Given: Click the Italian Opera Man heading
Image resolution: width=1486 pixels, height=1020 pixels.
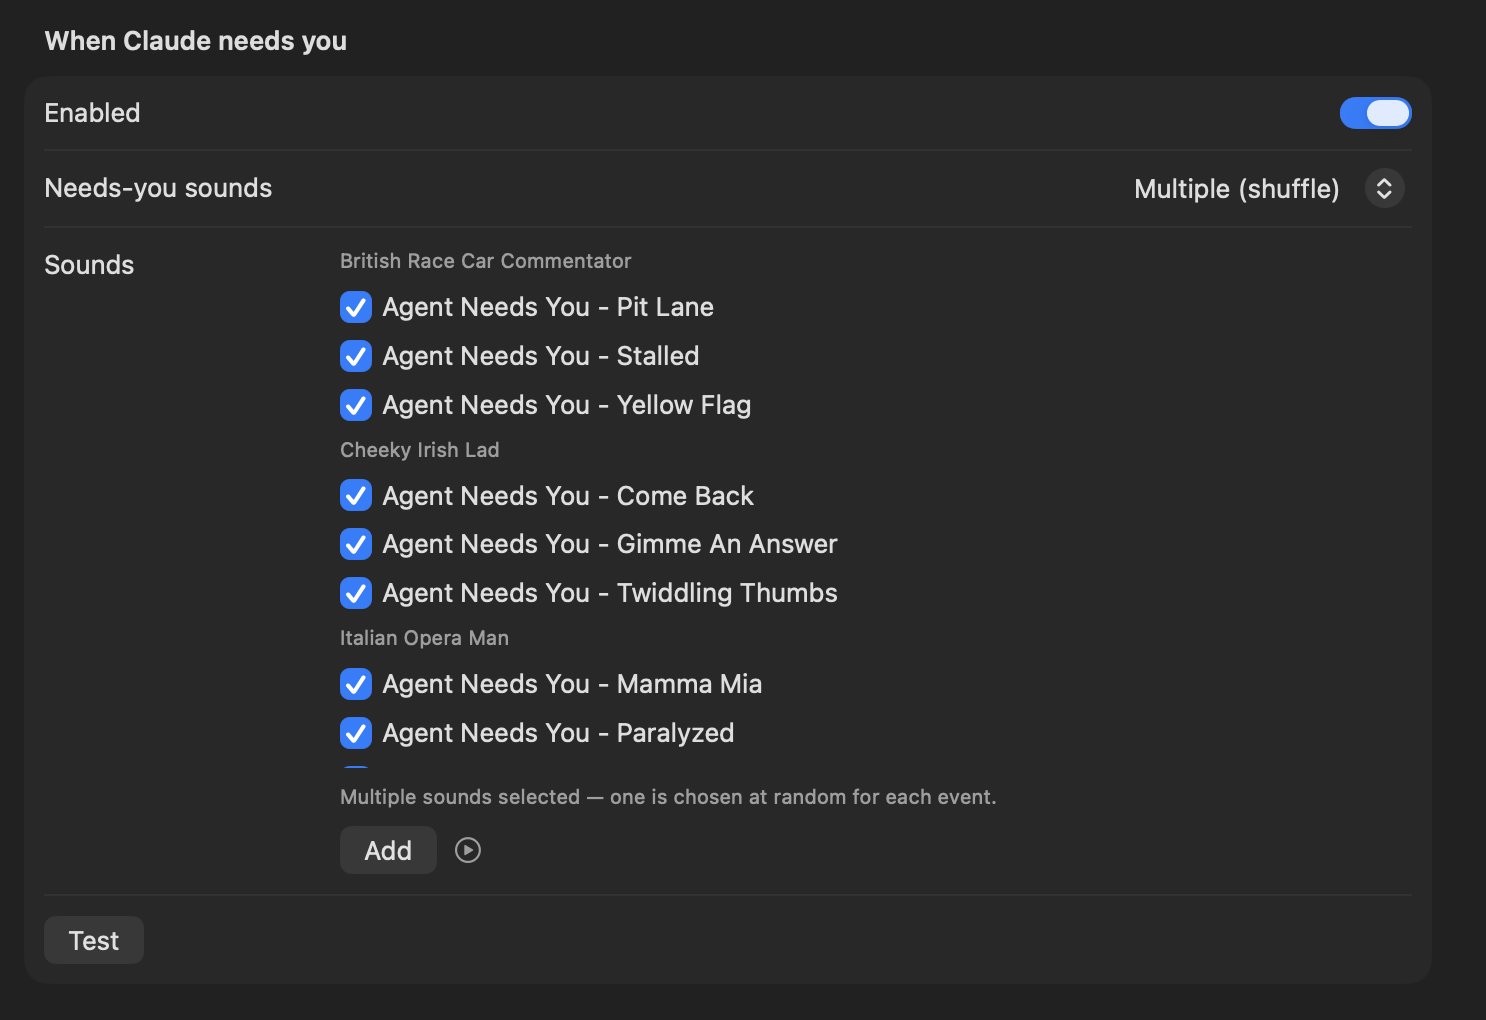Looking at the screenshot, I should (424, 638).
